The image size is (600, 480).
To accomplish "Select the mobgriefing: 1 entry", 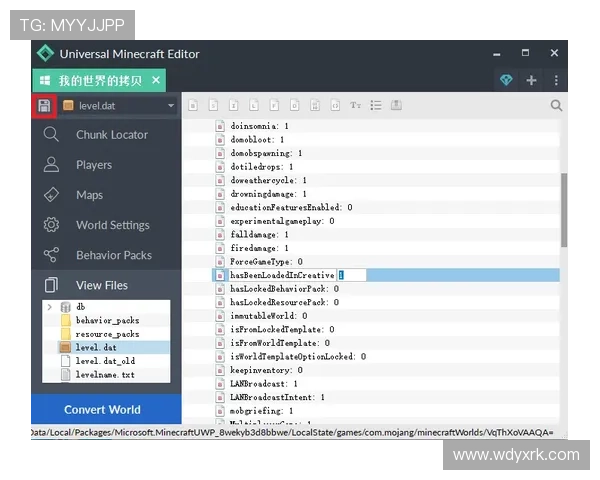I will pyautogui.click(x=261, y=411).
